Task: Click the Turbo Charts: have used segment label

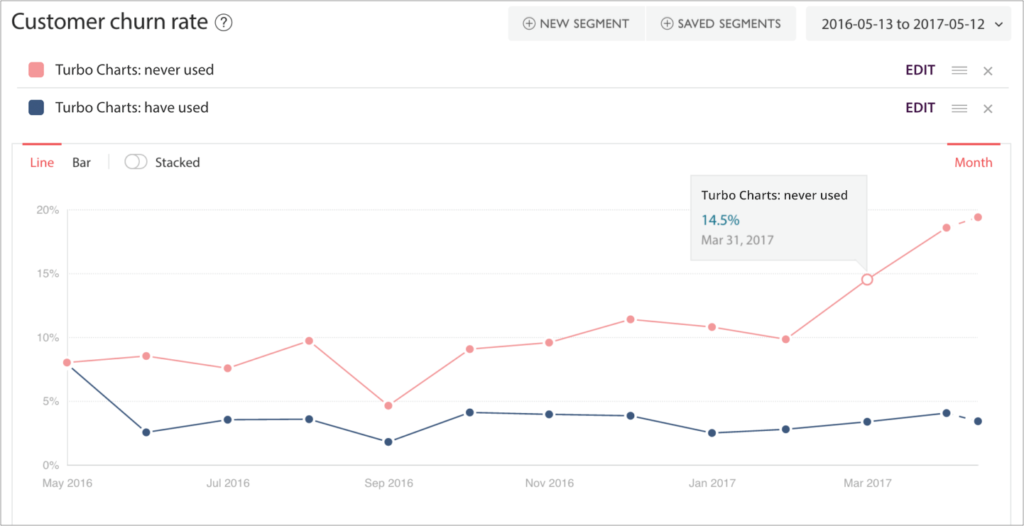Action: coord(132,108)
